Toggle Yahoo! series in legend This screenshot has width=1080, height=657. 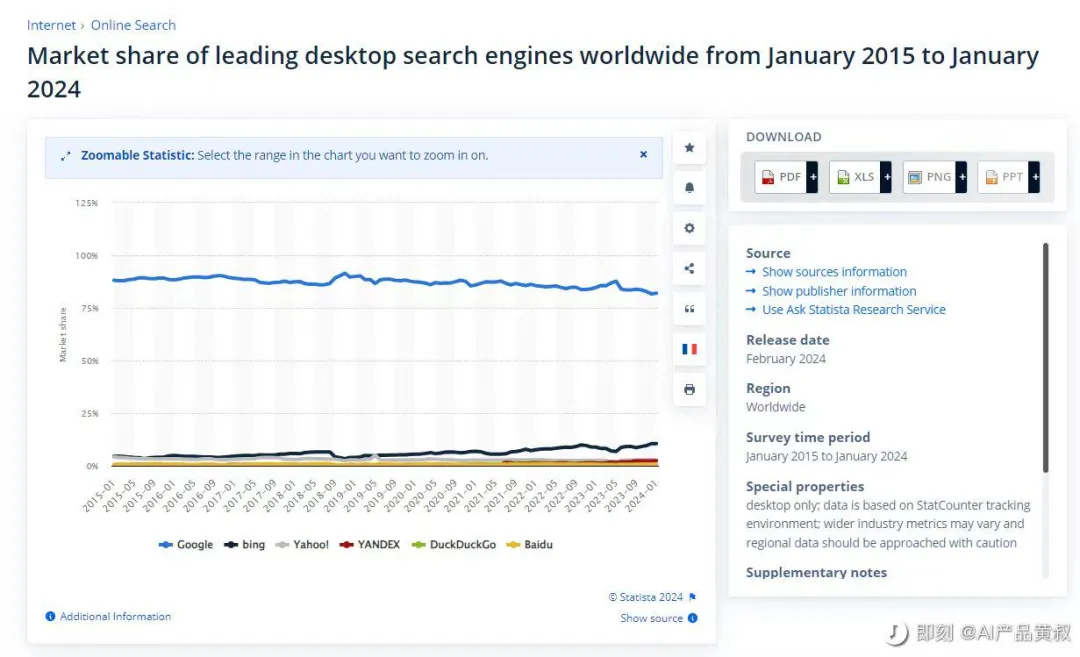click(302, 544)
